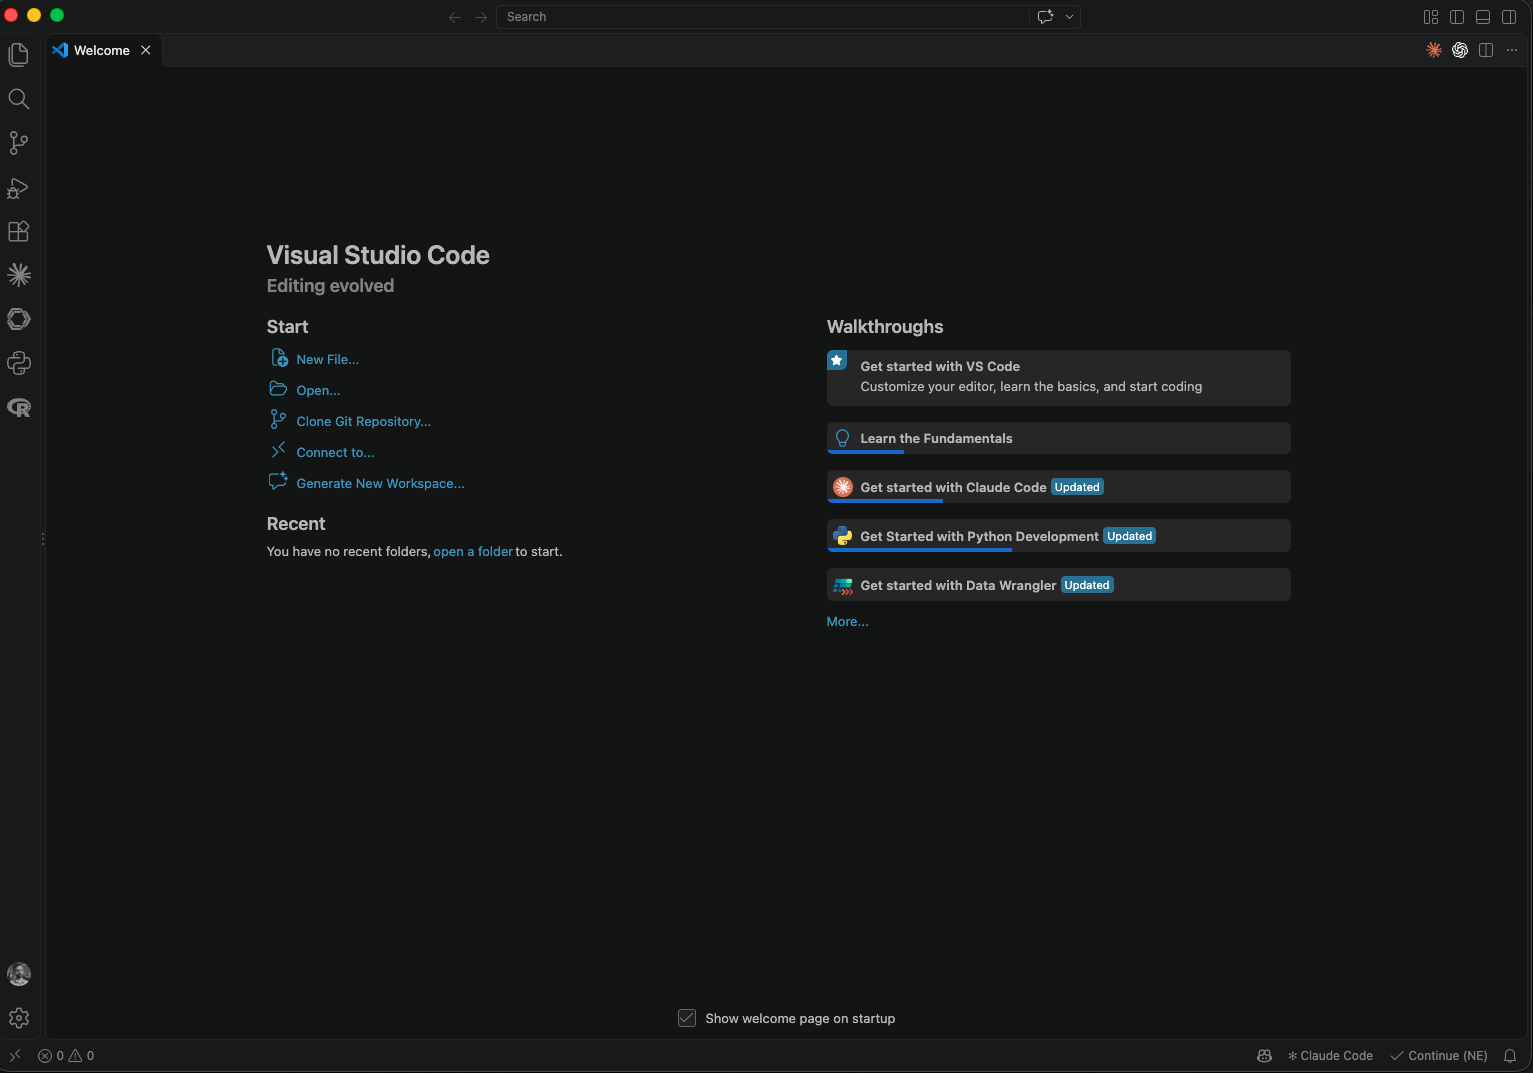
Task: Split the editor right
Action: (1486, 50)
